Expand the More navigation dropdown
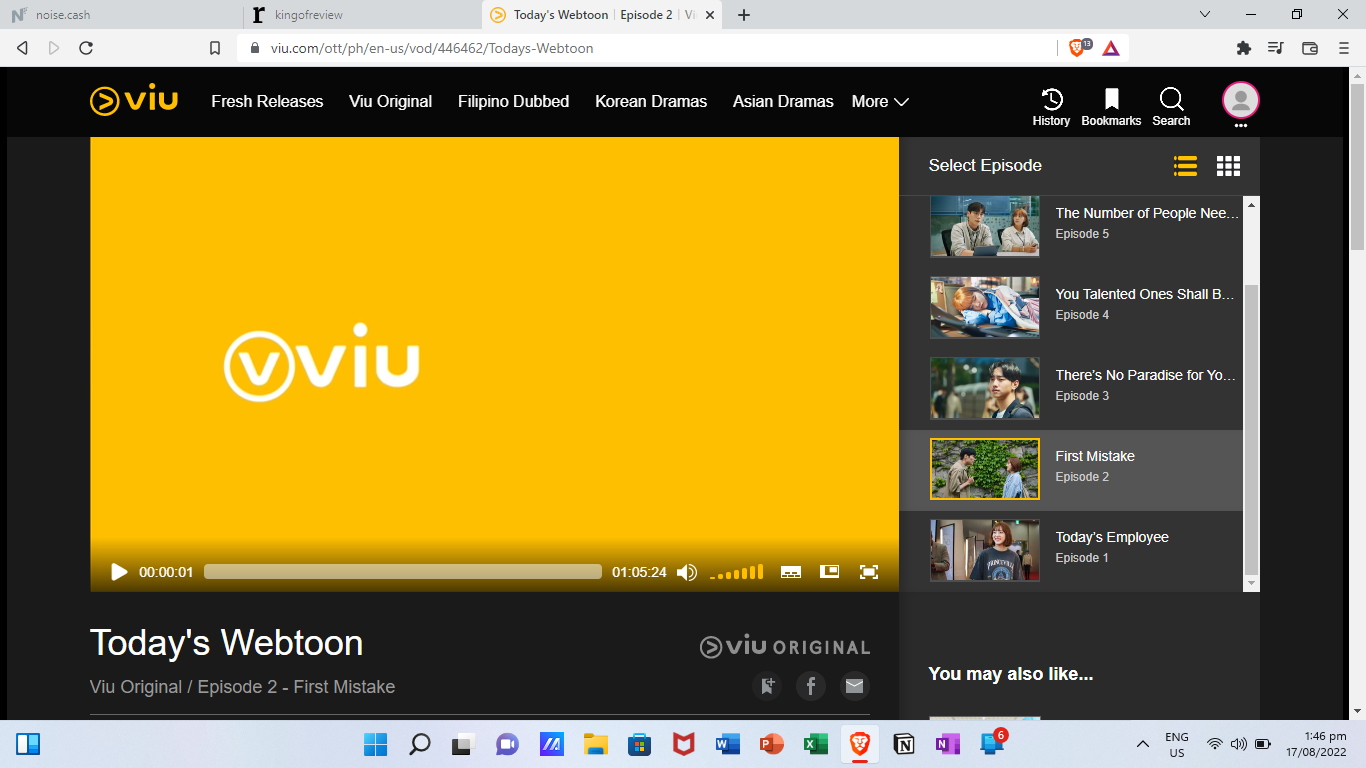Viewport: 1366px width, 768px height. click(x=880, y=102)
